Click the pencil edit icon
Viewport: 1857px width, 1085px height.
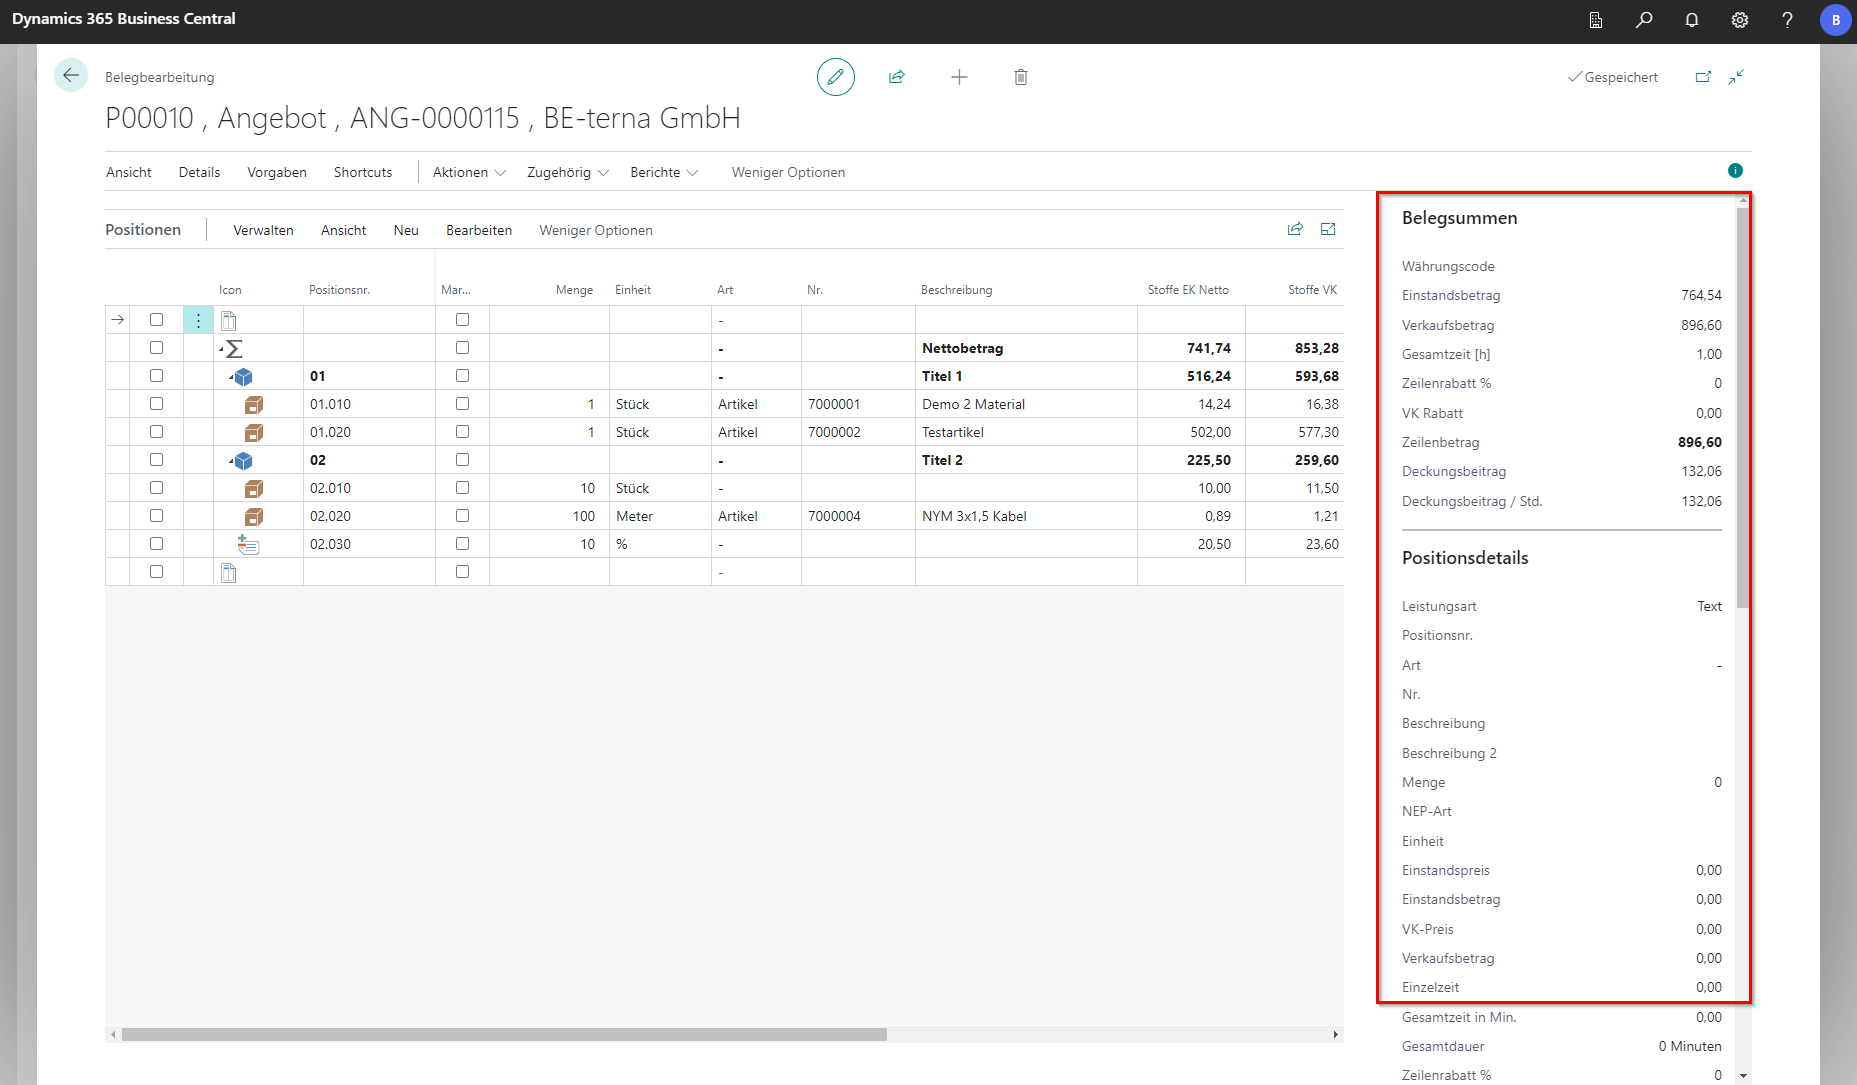[x=835, y=77]
